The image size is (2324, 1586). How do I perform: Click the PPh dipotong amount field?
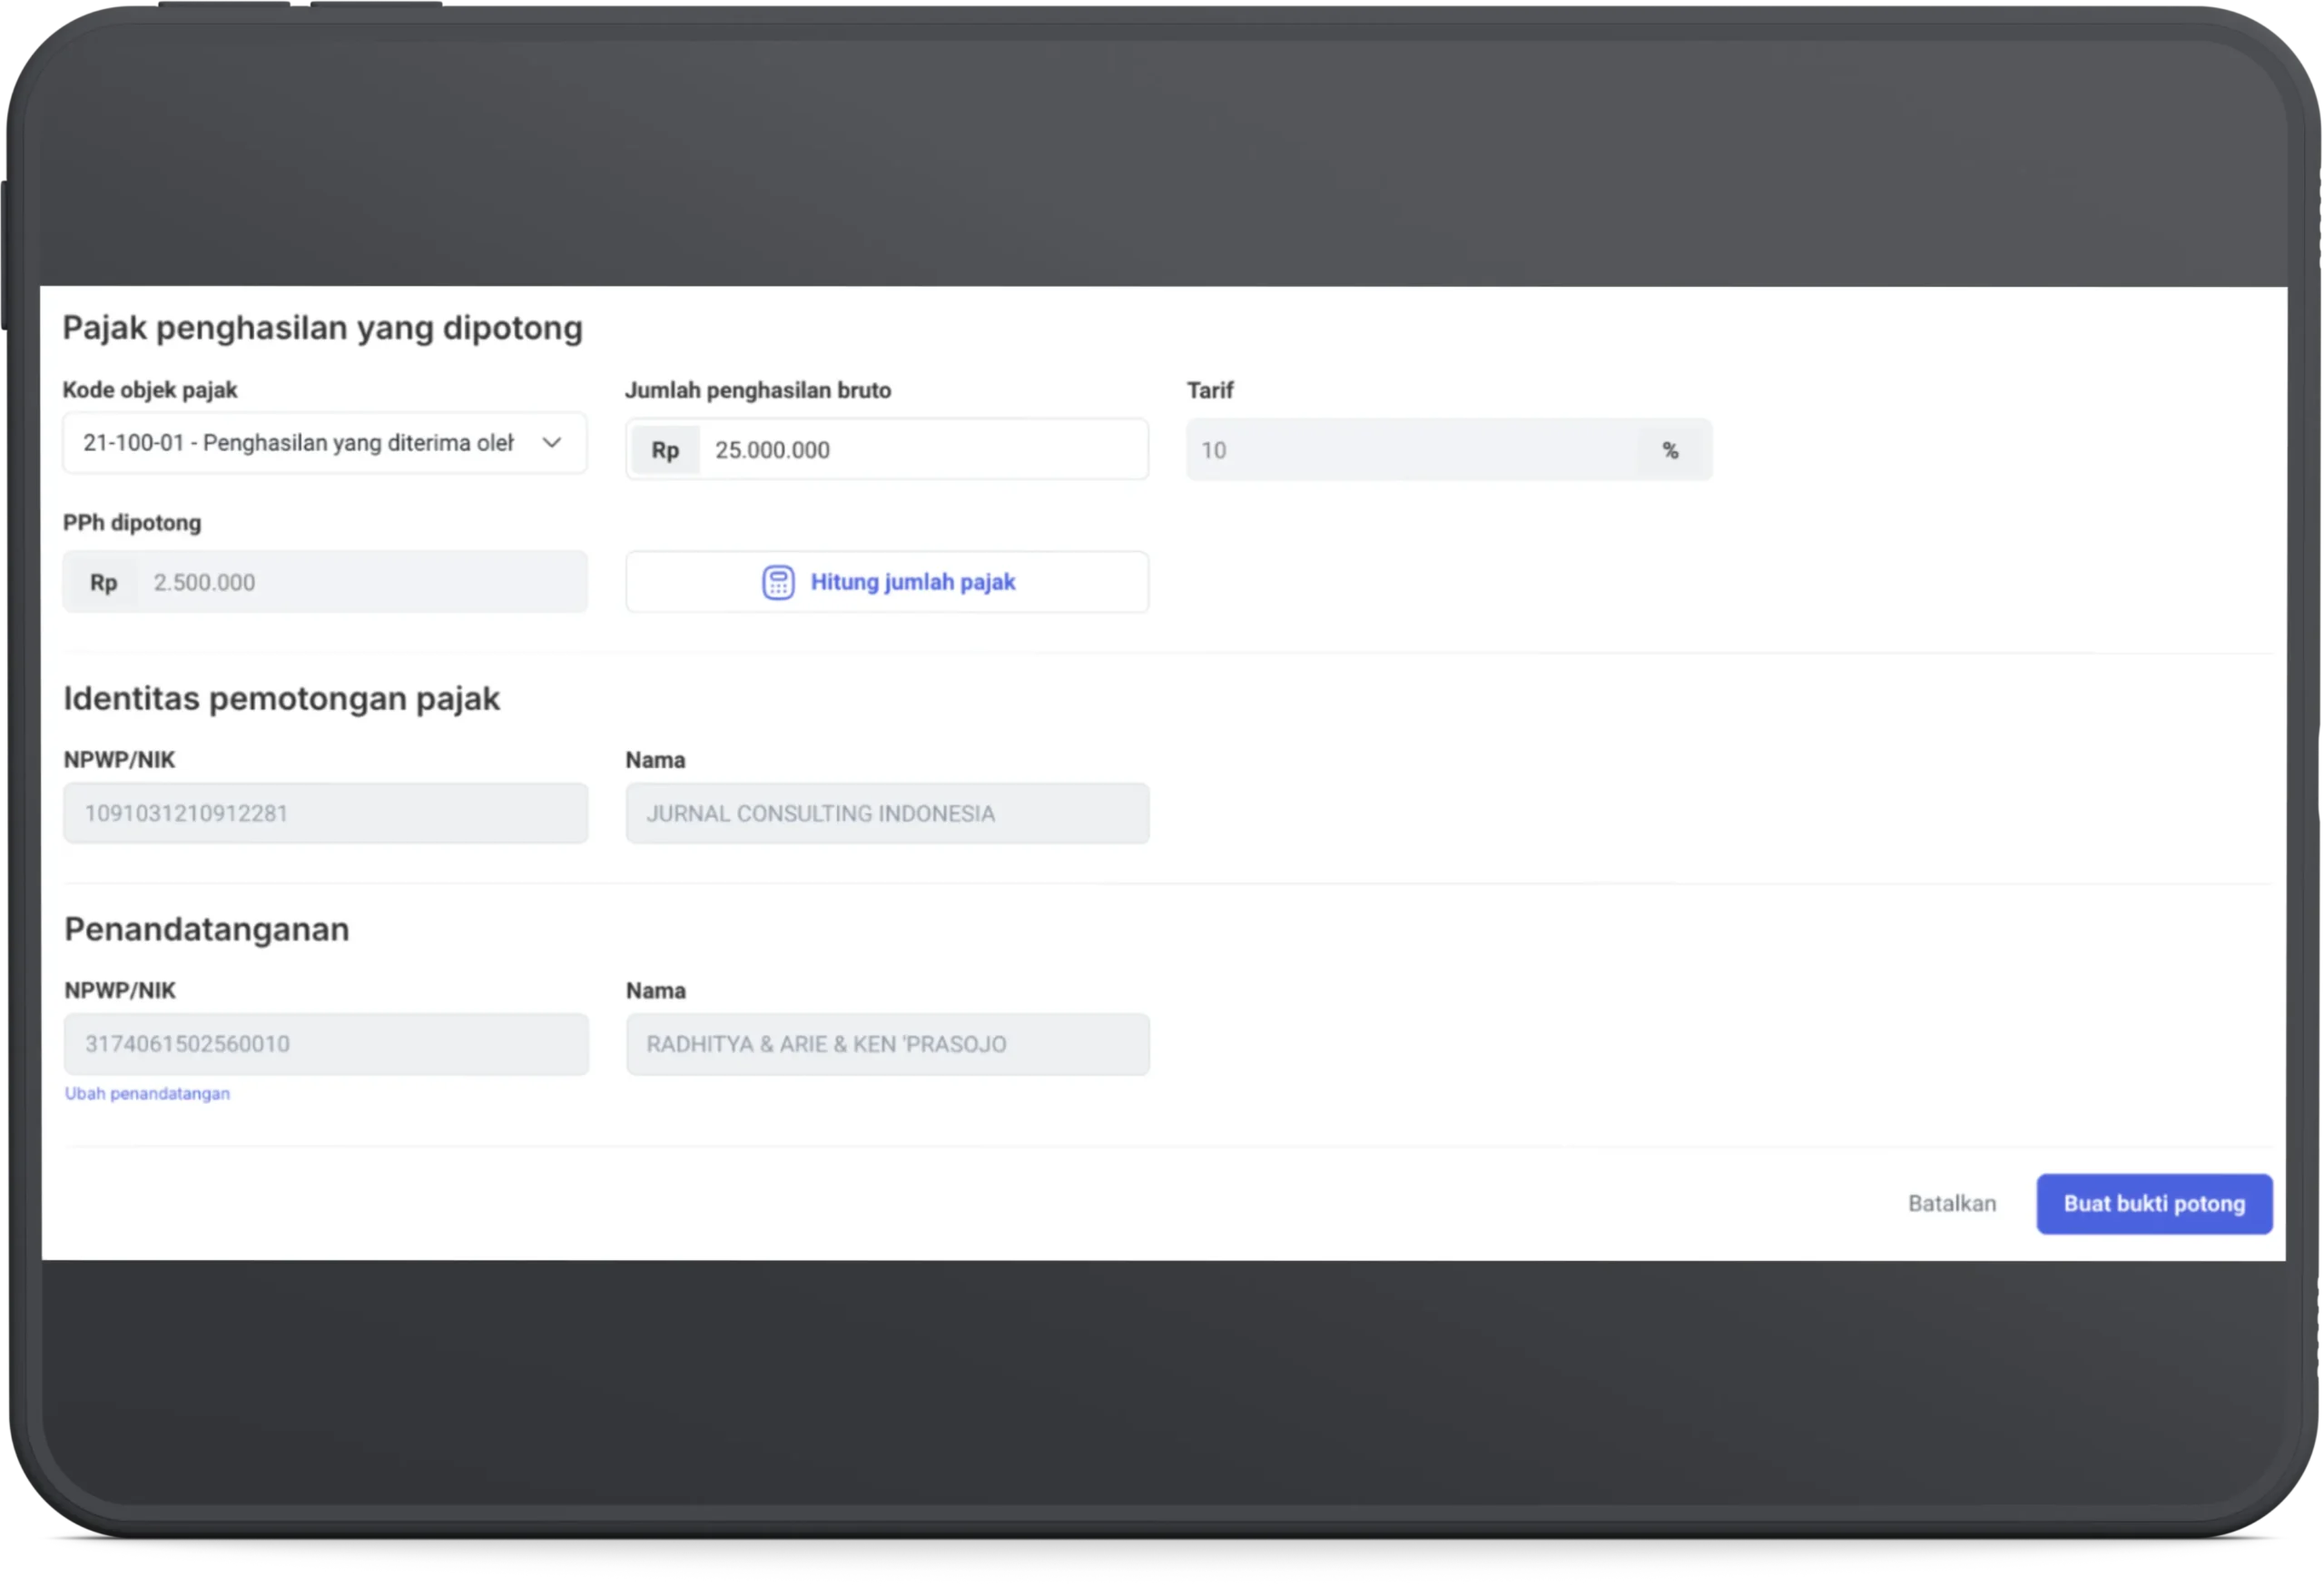[360, 582]
